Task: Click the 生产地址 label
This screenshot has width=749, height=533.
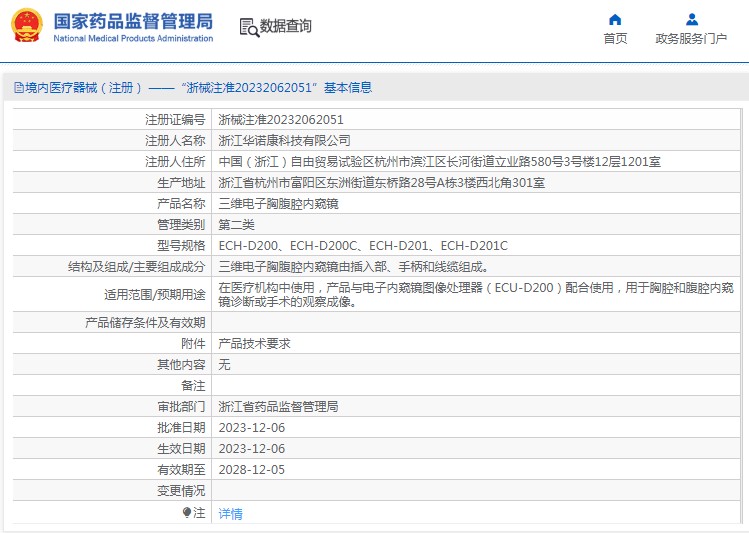Action: pyautogui.click(x=181, y=182)
